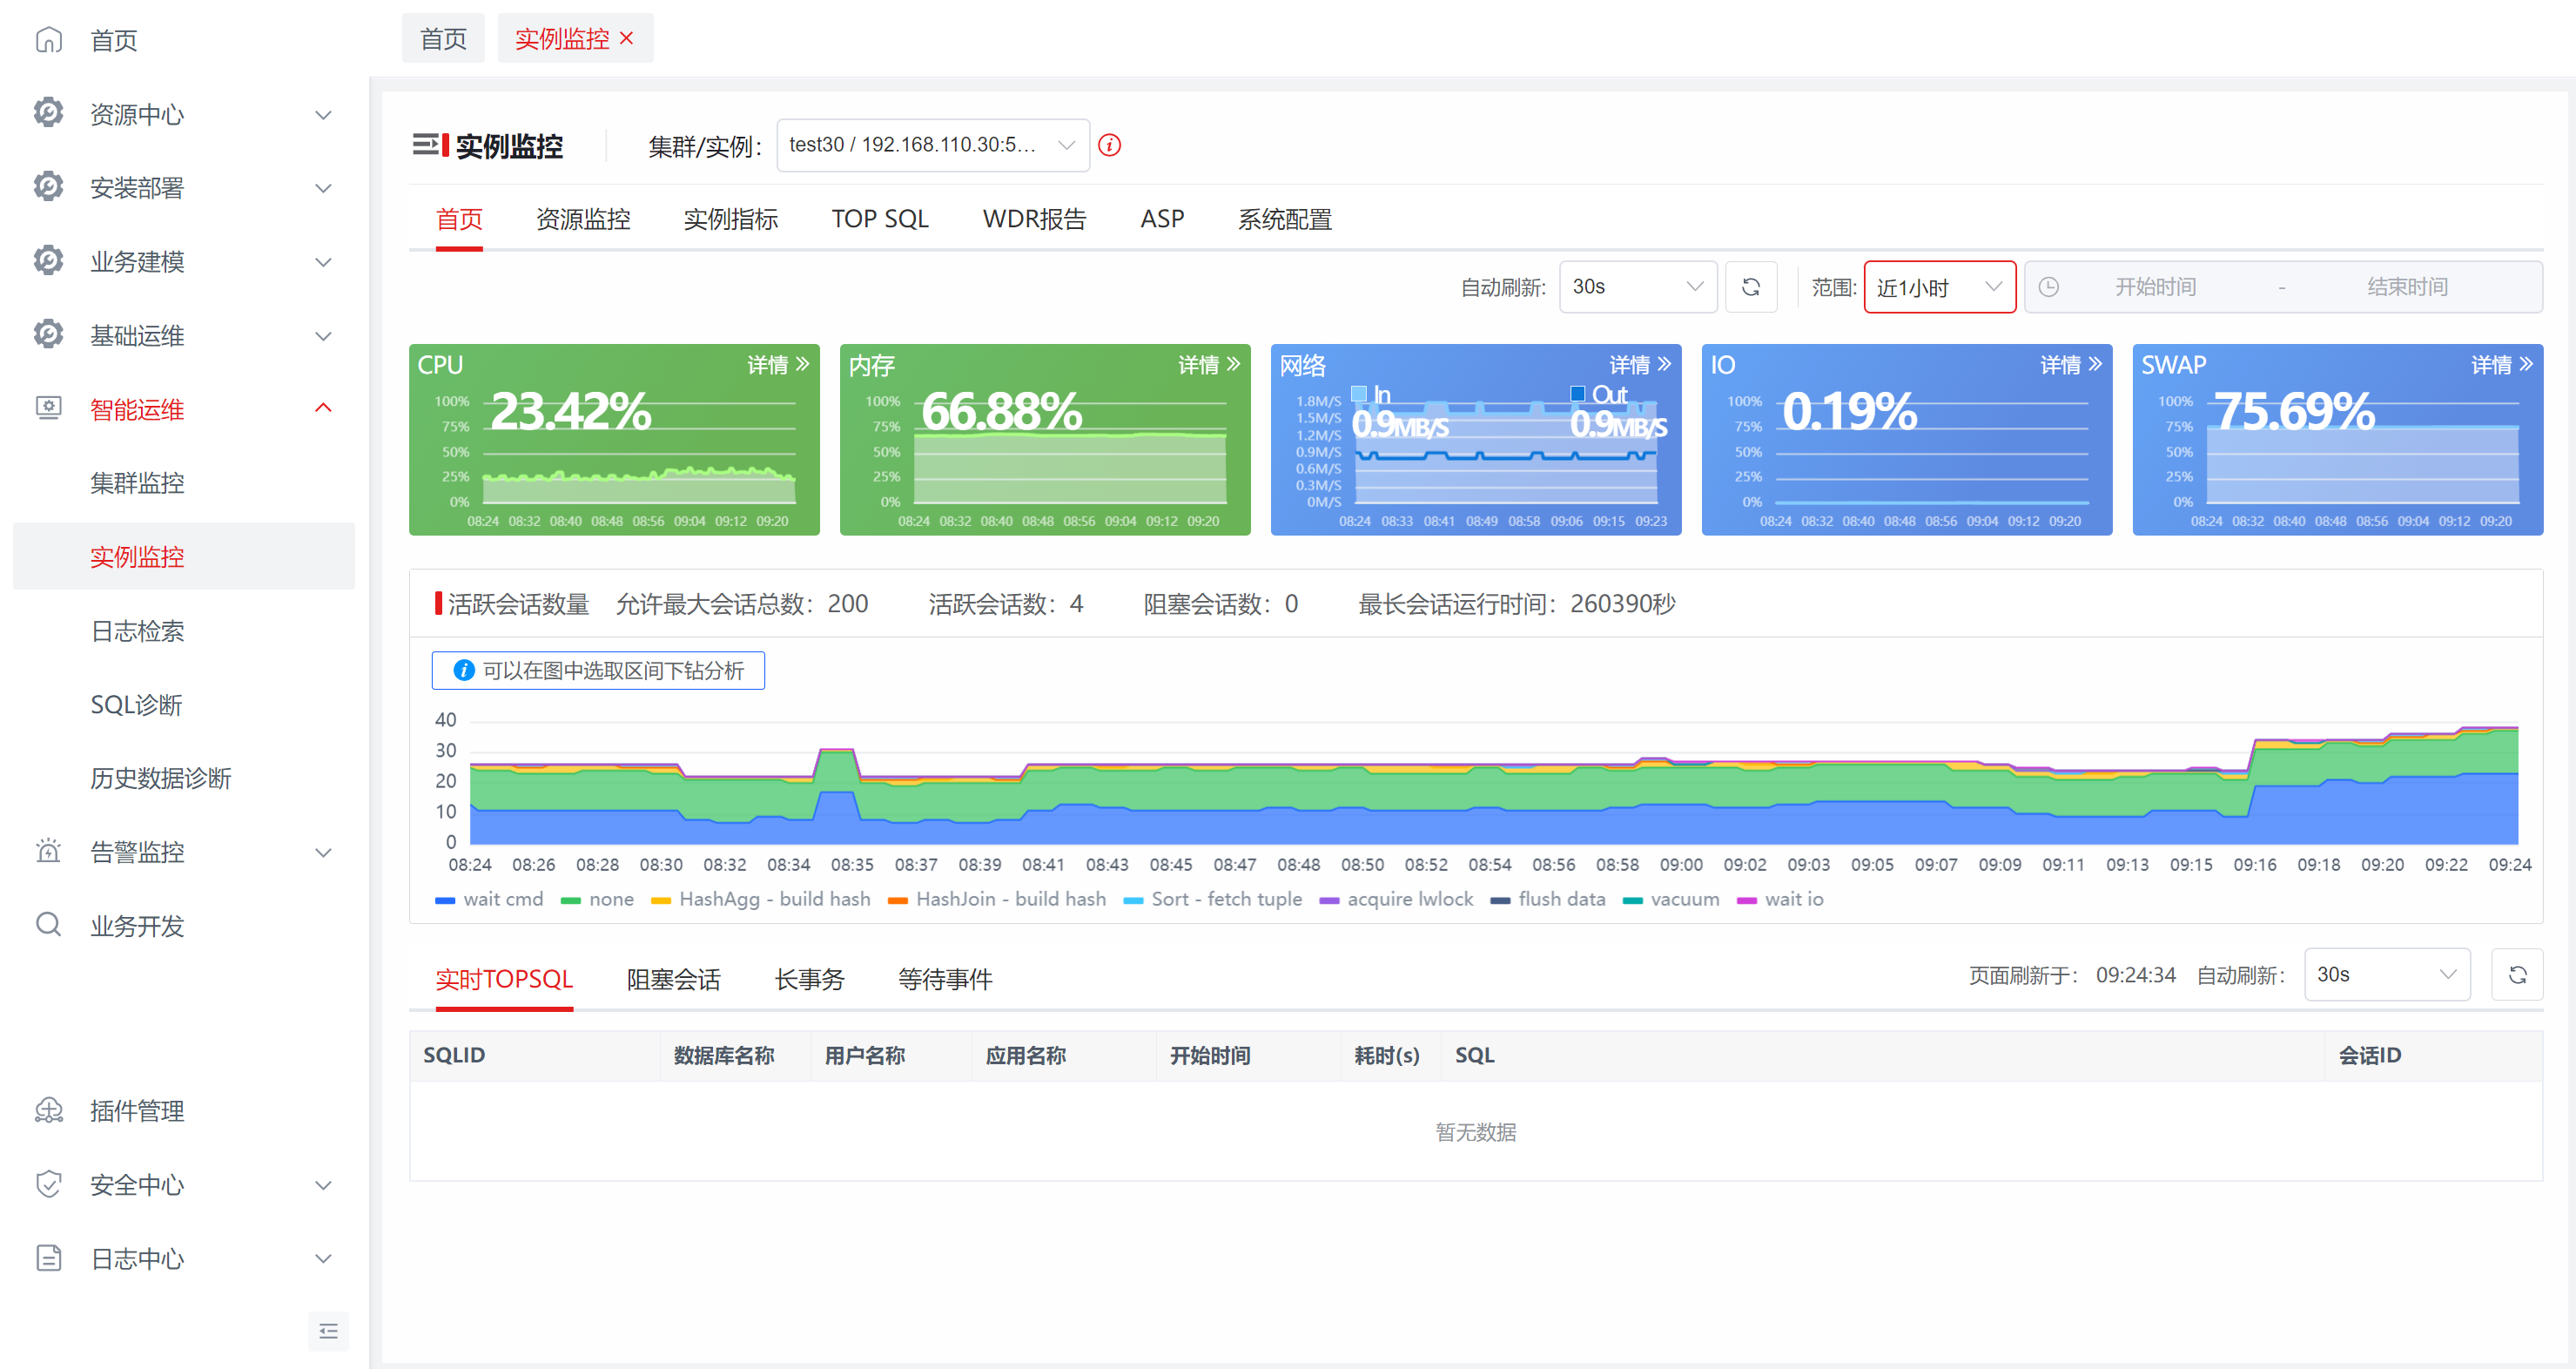Toggle the 'HashAgg - build hash' legend color
The width and height of the screenshot is (2576, 1369).
click(660, 900)
